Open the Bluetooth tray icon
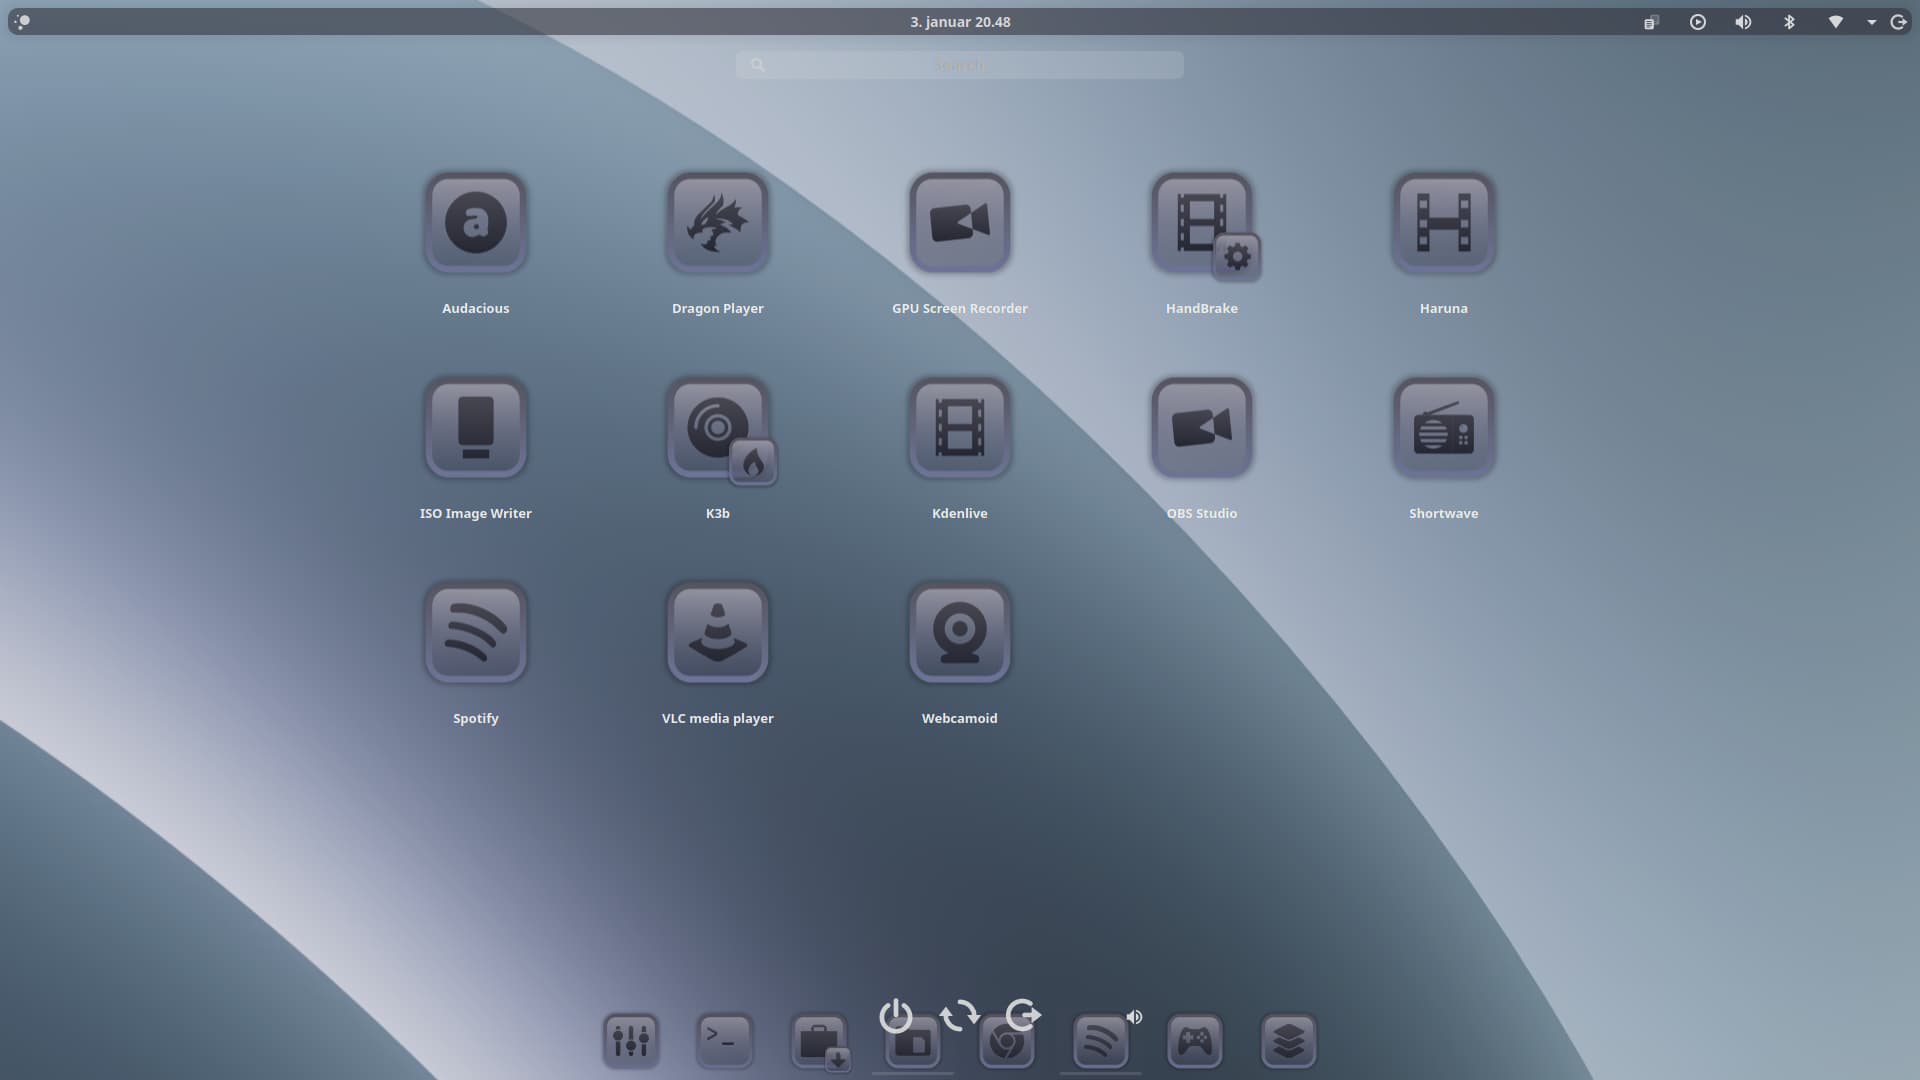 coord(1789,22)
